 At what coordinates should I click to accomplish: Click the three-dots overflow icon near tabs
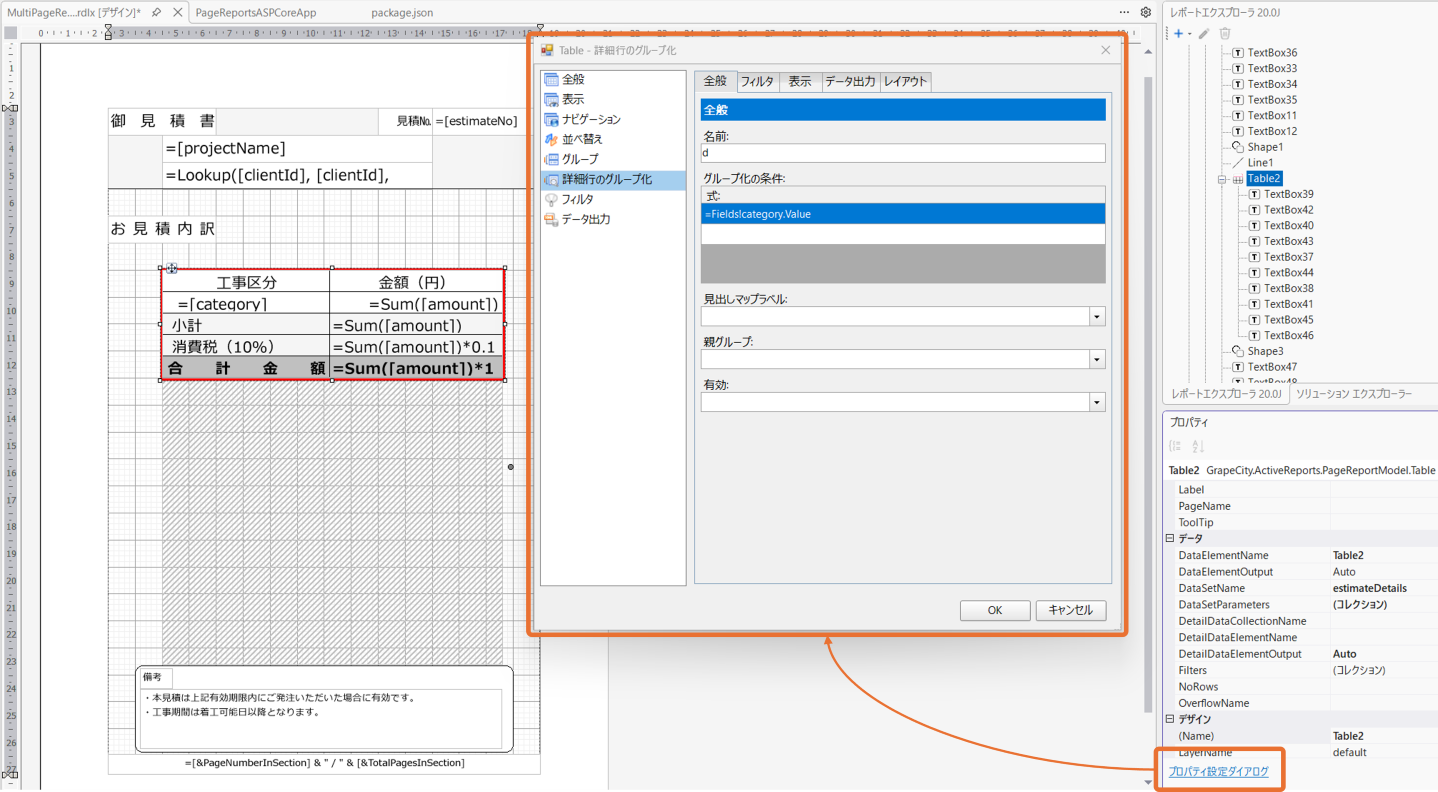(x=1124, y=12)
